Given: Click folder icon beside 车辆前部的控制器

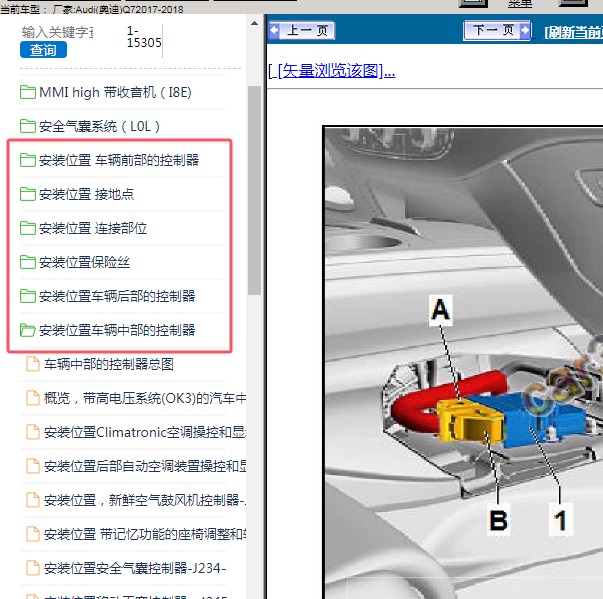Looking at the screenshot, I should pos(28,160).
